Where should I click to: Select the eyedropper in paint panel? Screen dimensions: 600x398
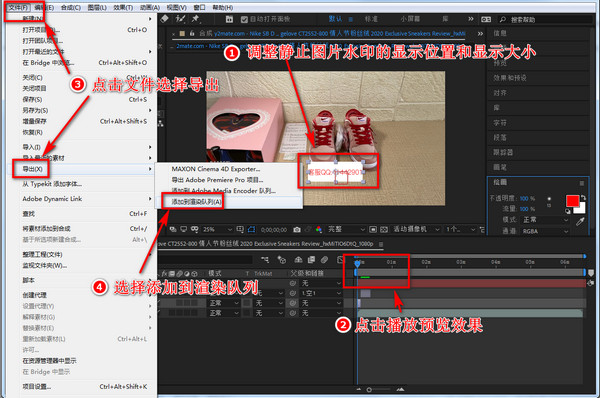tap(580, 221)
